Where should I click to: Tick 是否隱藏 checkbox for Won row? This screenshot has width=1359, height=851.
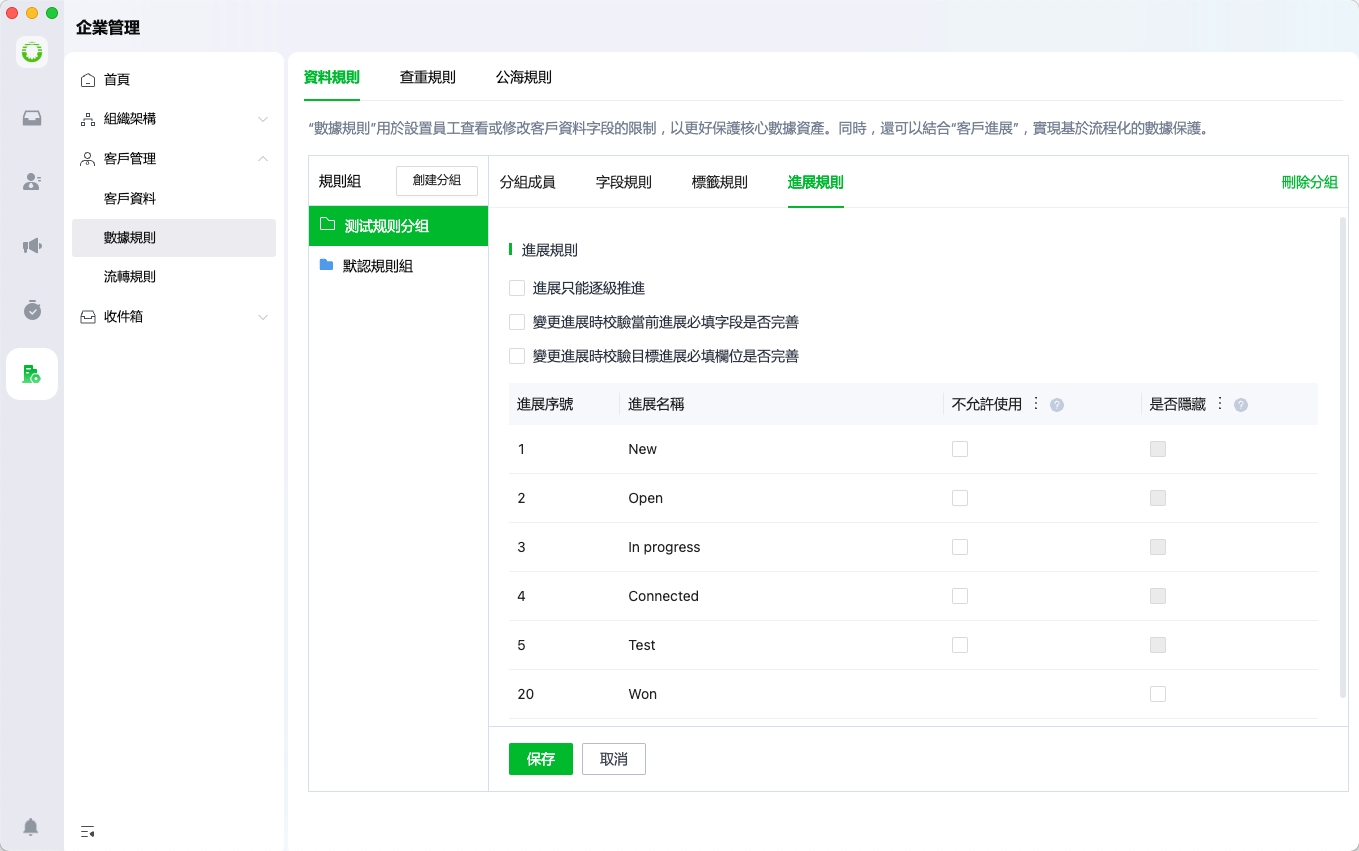click(1158, 694)
